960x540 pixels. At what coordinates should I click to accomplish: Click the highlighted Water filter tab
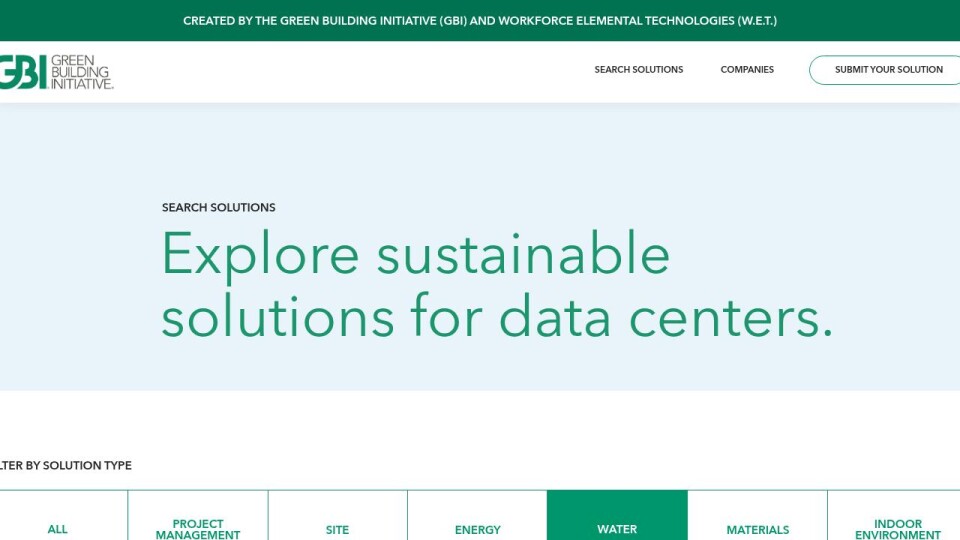(617, 528)
